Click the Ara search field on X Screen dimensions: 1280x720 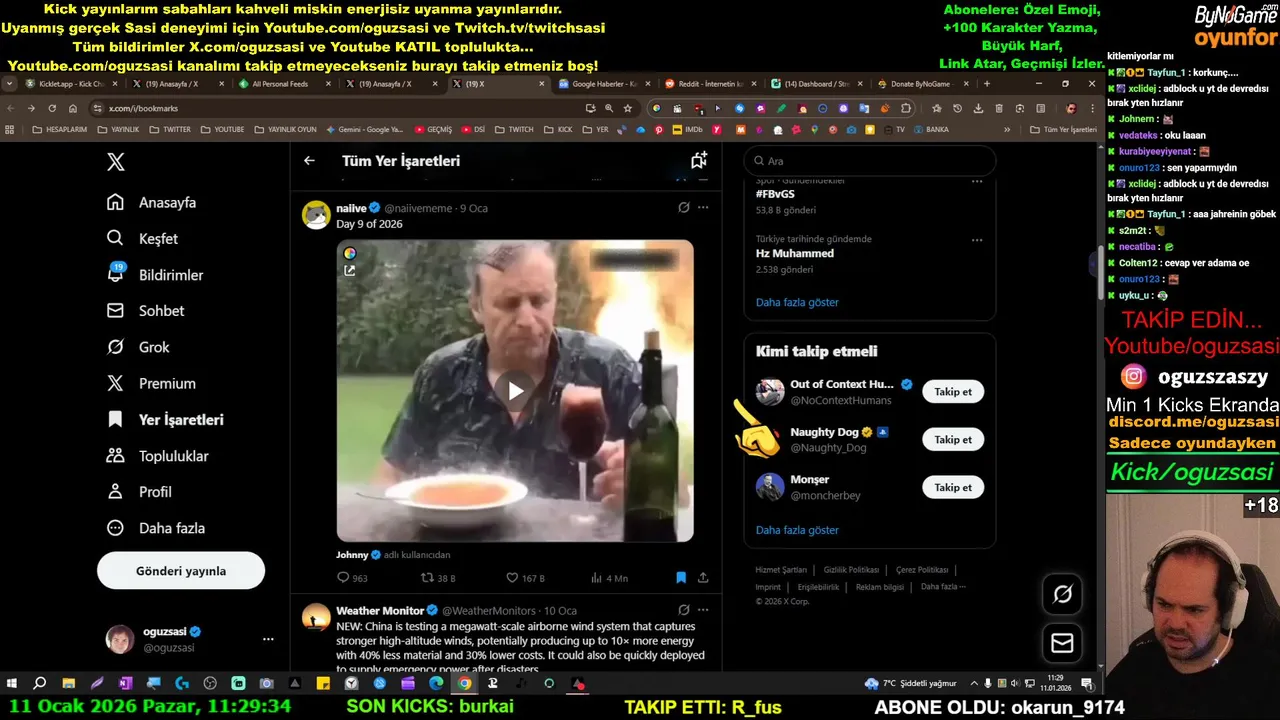(870, 160)
